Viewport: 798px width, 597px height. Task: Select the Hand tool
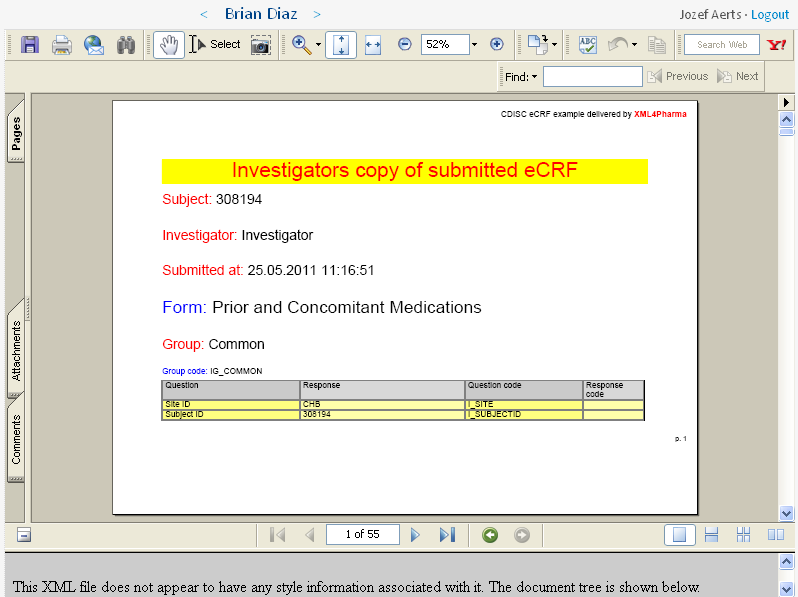pyautogui.click(x=168, y=45)
